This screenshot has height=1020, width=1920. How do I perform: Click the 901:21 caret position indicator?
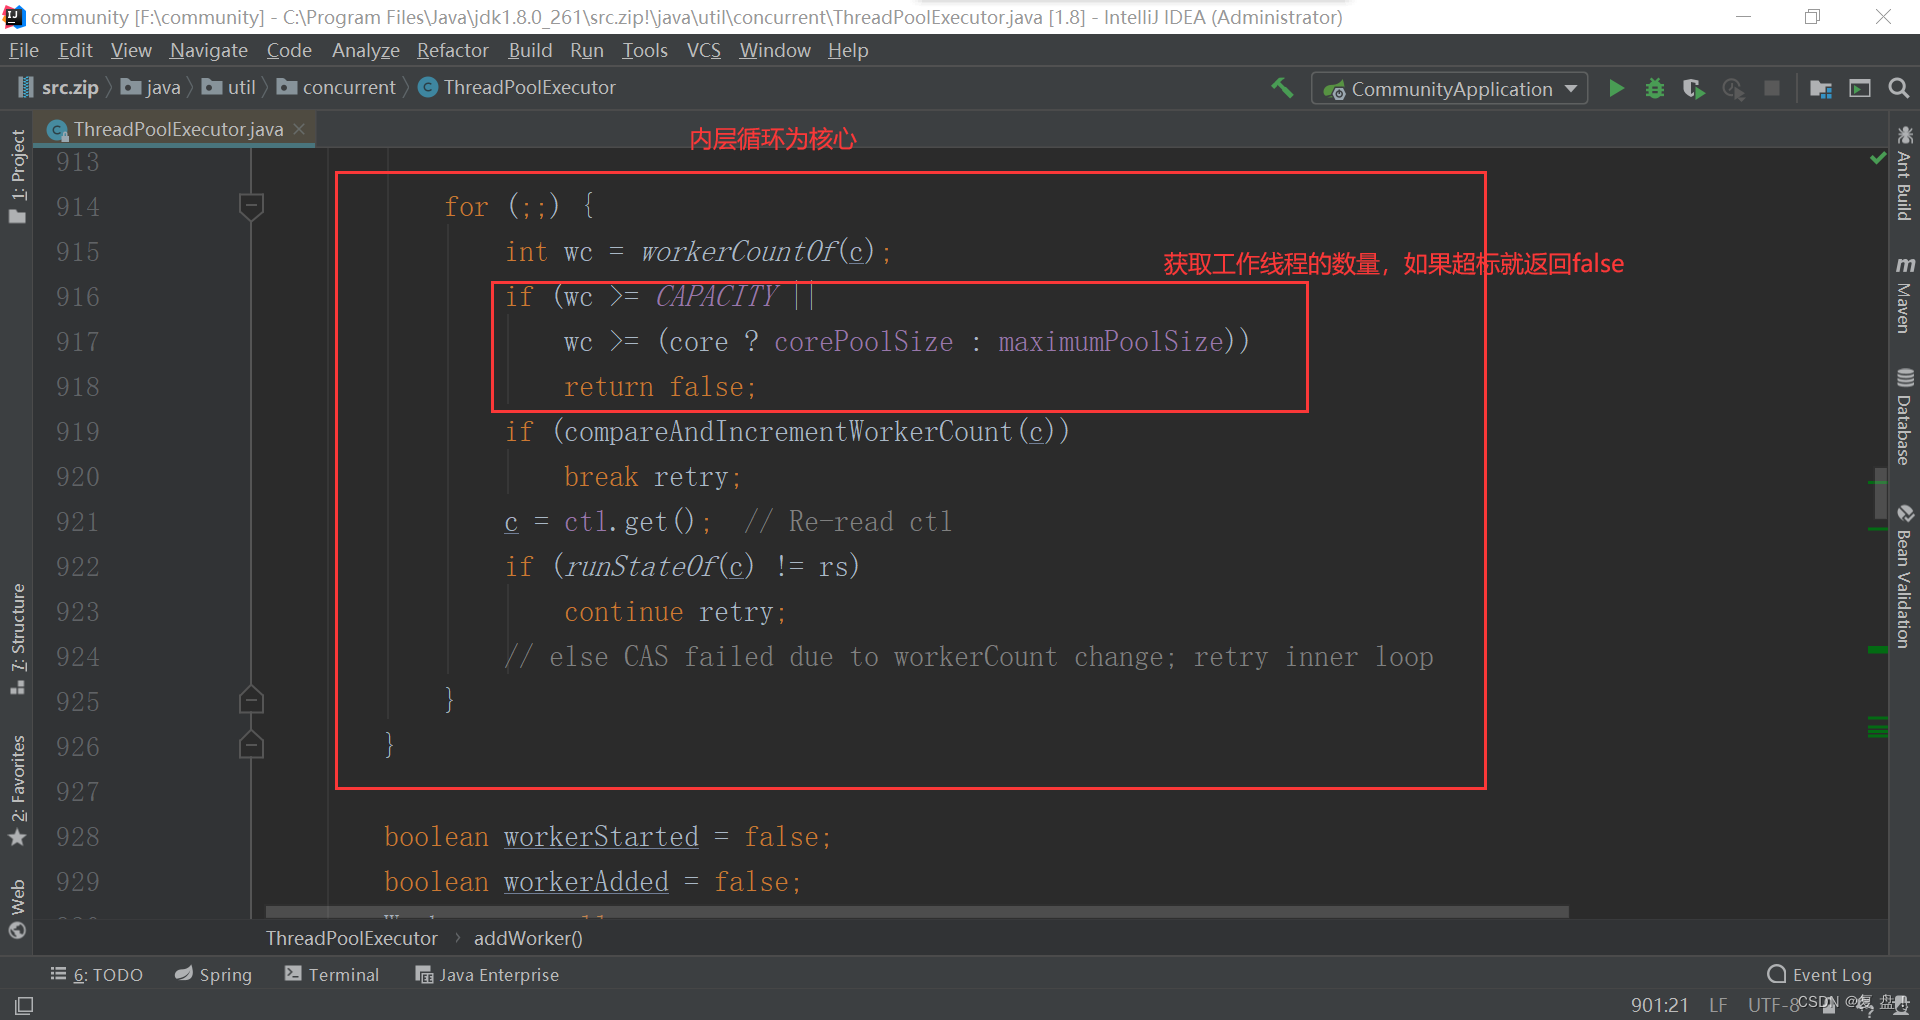[x=1659, y=1005]
